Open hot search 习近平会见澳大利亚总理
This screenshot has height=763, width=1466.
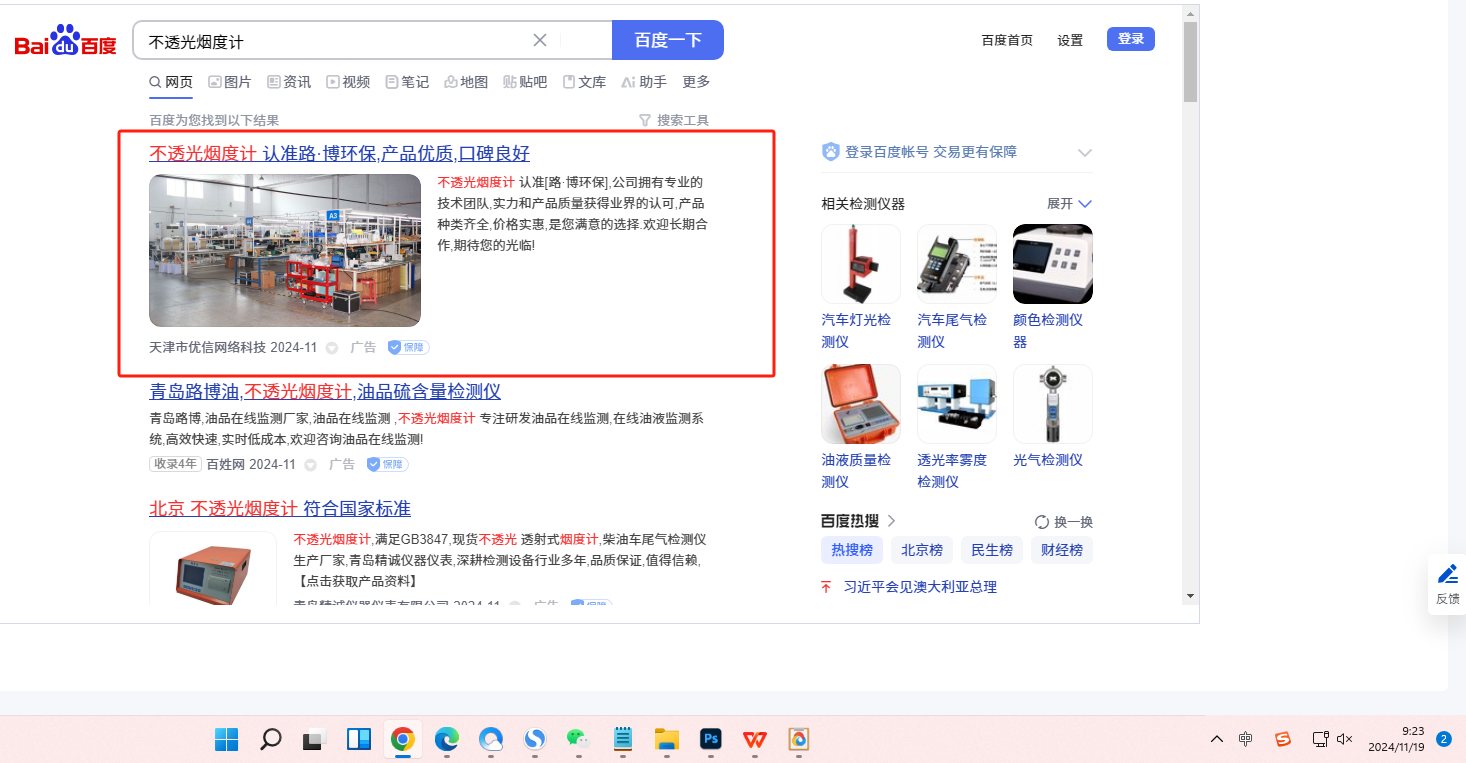click(920, 587)
